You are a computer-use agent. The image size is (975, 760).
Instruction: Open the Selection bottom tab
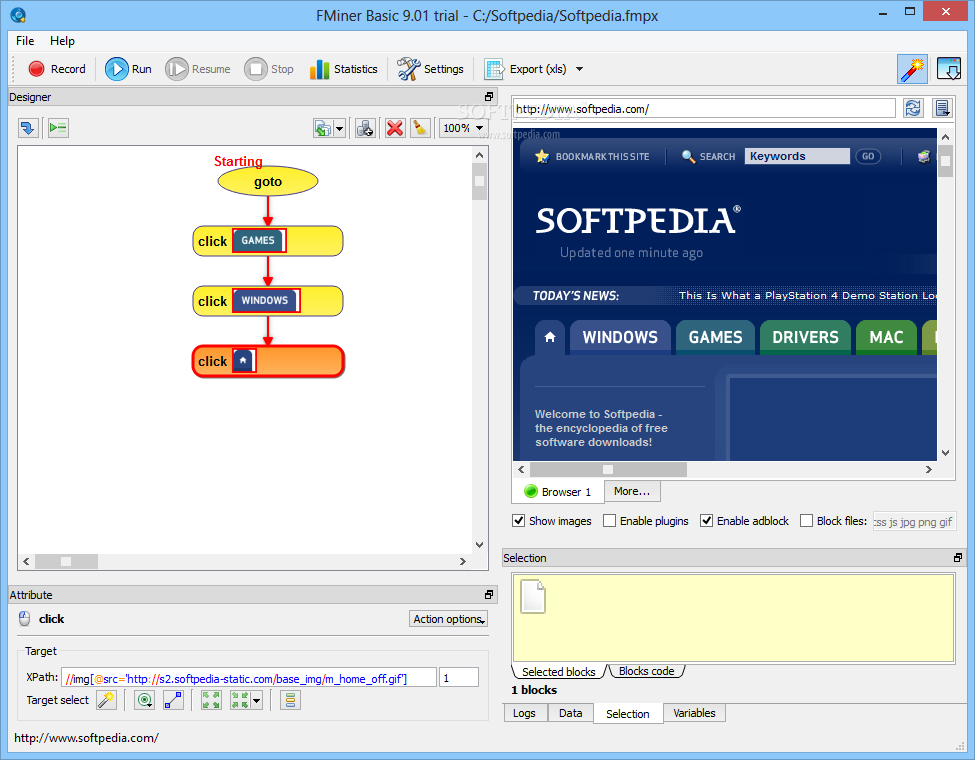[x=627, y=714]
